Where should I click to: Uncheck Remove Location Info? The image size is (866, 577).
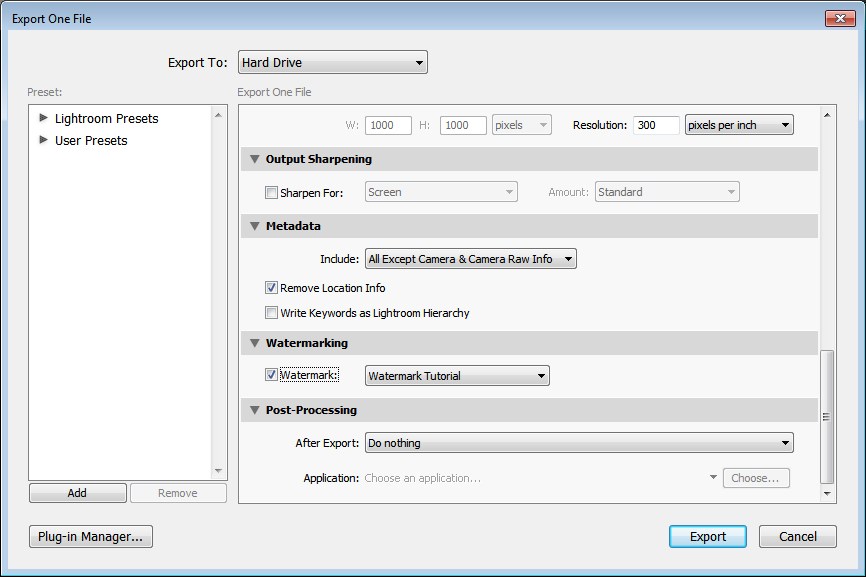(x=271, y=288)
